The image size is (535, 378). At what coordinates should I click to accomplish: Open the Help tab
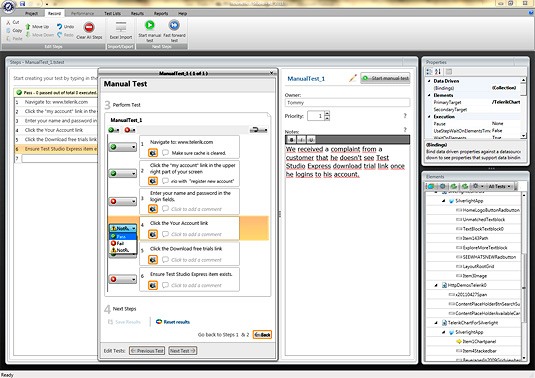click(x=182, y=14)
